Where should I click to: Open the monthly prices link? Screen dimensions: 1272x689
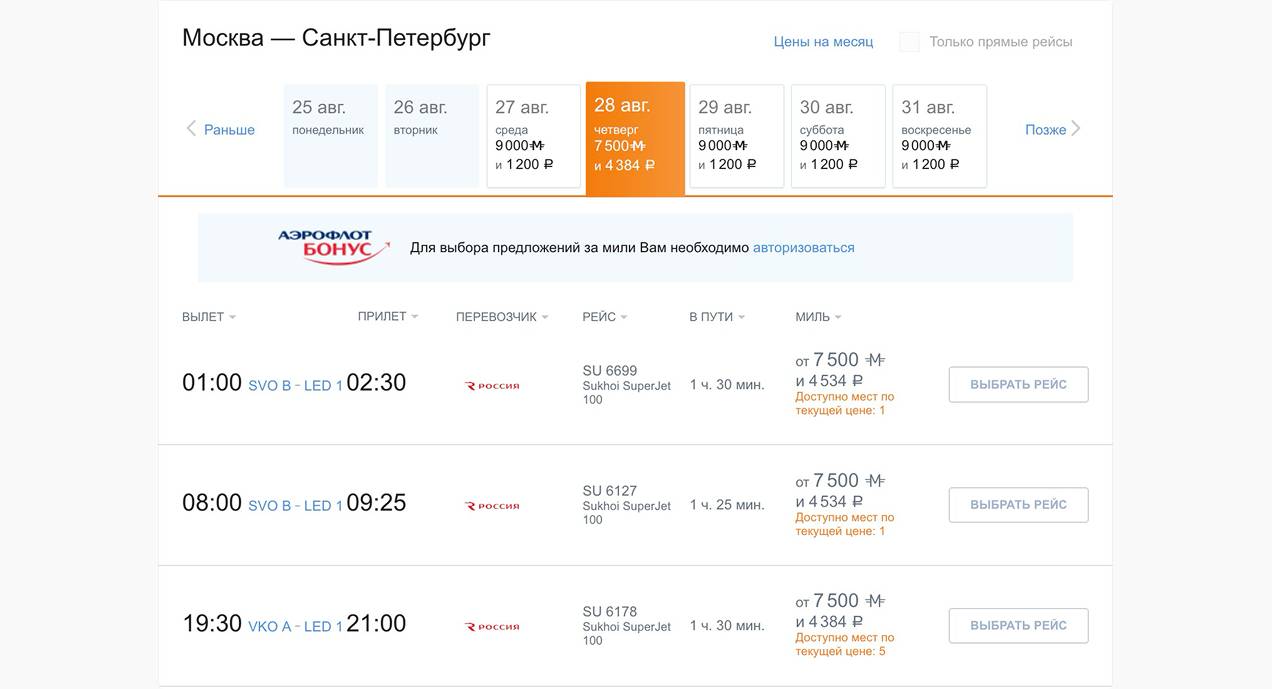click(x=823, y=42)
